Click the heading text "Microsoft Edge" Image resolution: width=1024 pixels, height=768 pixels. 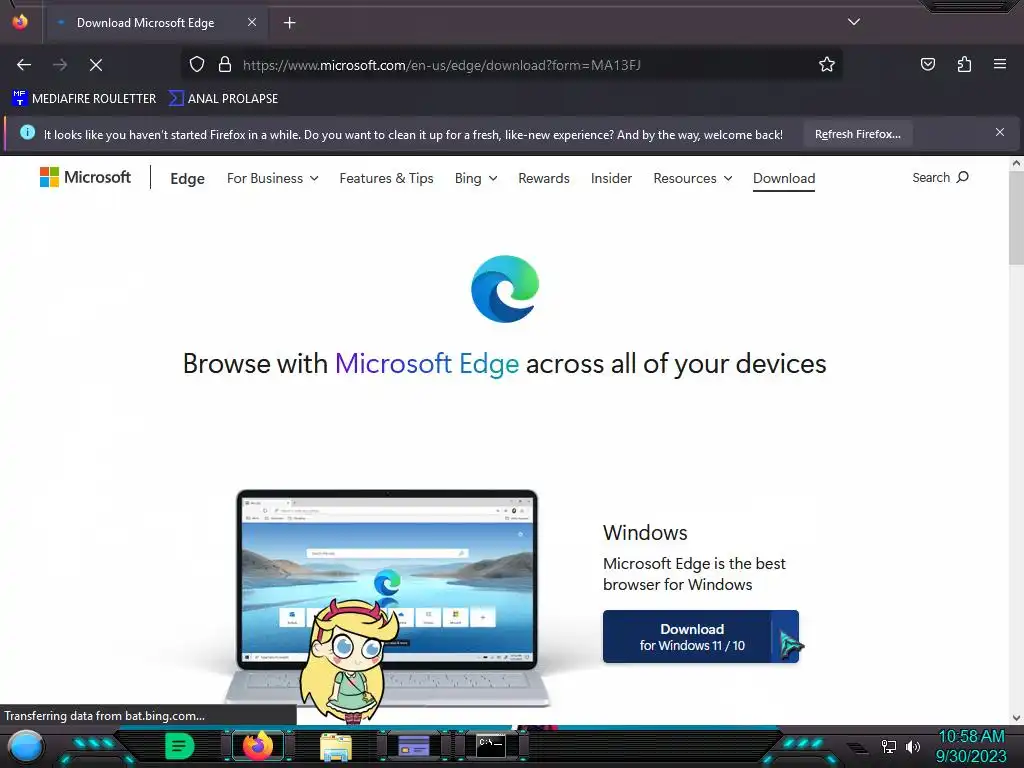click(426, 364)
